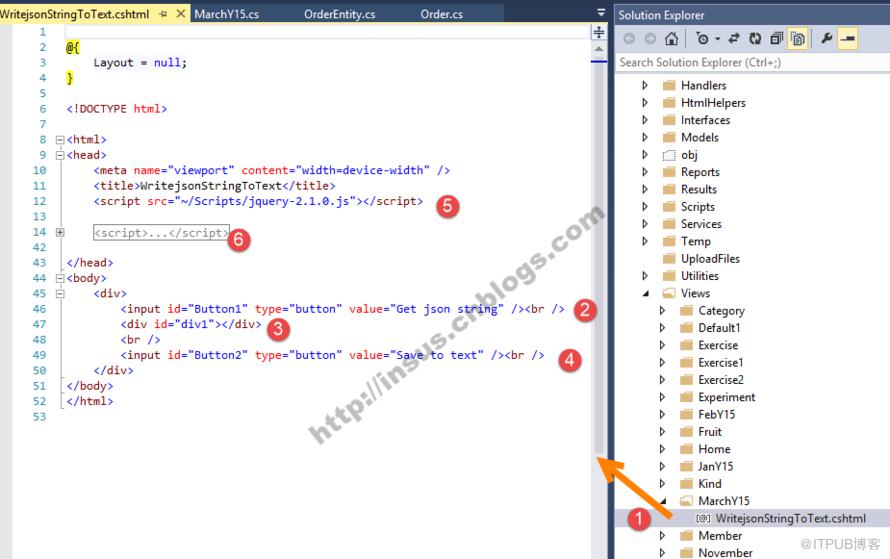The width and height of the screenshot is (890, 559).
Task: Click the FebY15 folder icon
Action: tap(686, 414)
